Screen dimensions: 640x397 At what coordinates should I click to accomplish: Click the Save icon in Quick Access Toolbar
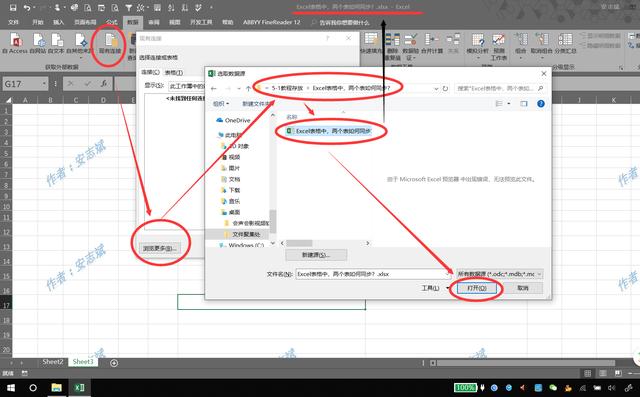point(13,7)
